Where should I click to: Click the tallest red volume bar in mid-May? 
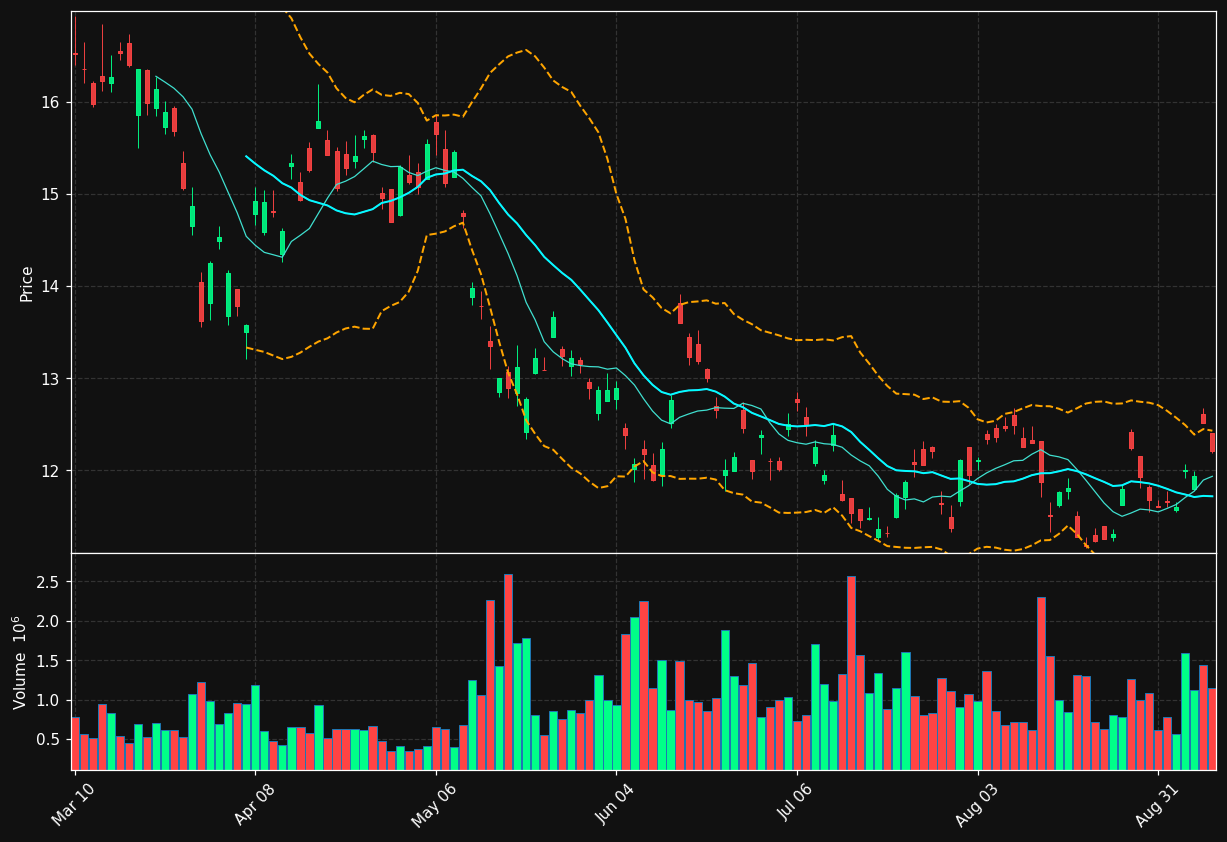pyautogui.click(x=508, y=672)
